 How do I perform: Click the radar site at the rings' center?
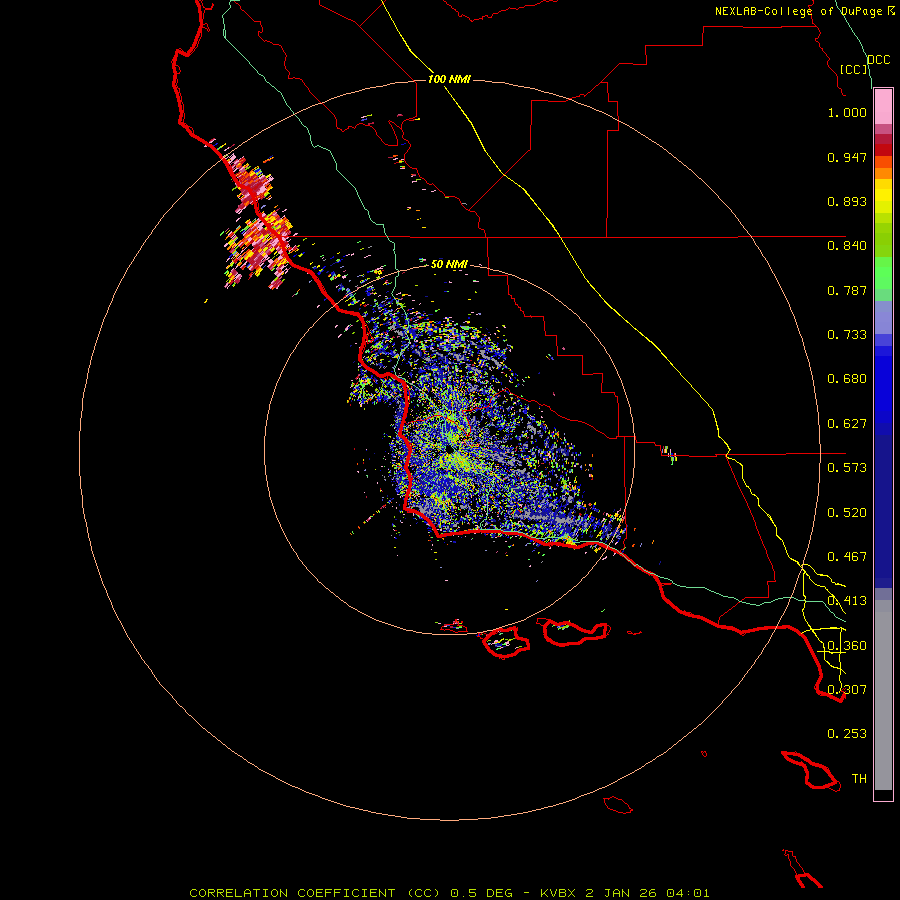pyautogui.click(x=449, y=449)
